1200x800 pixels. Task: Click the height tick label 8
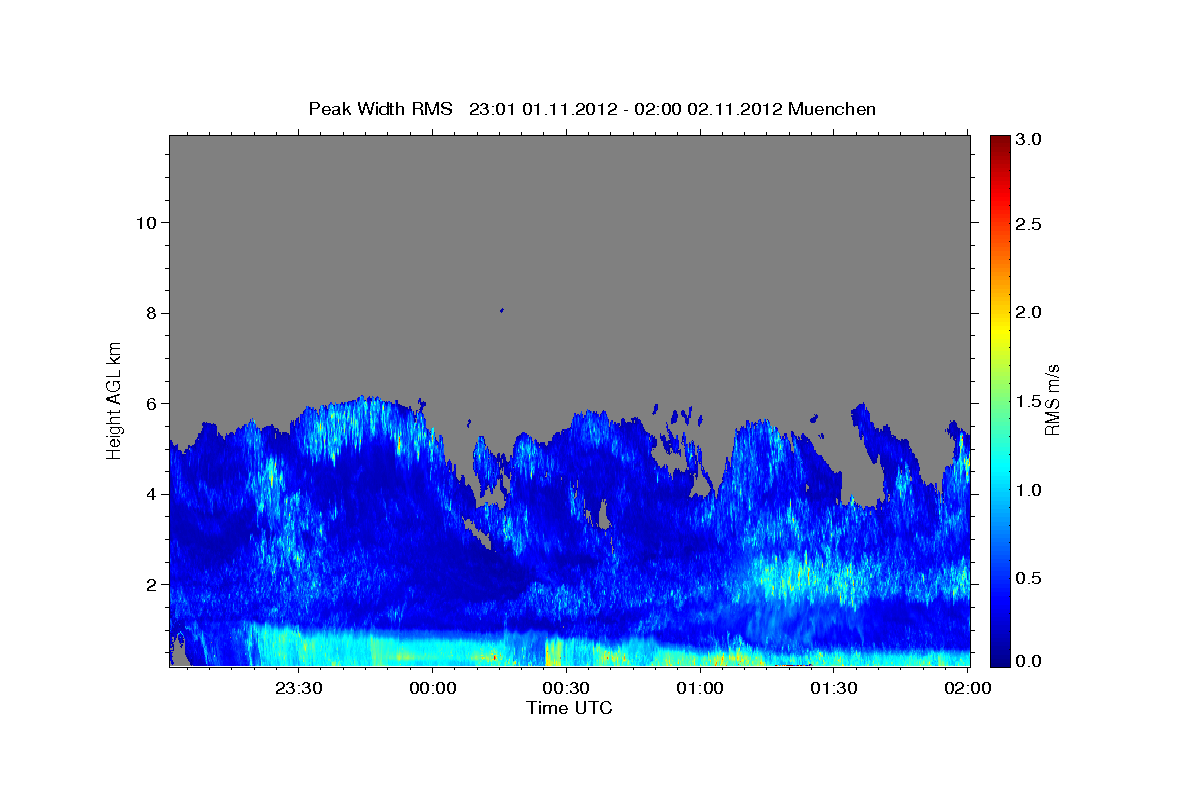149,313
